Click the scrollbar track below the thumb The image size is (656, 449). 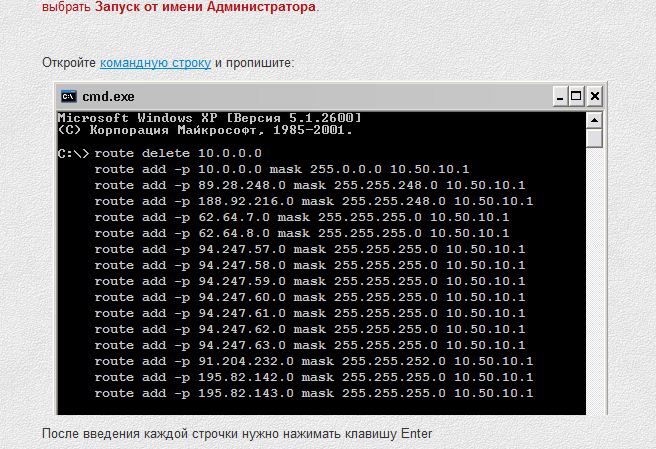pyautogui.click(x=594, y=280)
